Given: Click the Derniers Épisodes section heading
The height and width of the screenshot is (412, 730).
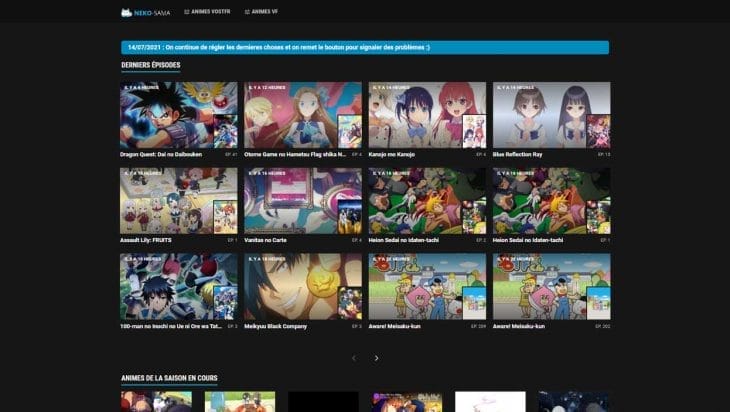Looking at the screenshot, I should 151,65.
